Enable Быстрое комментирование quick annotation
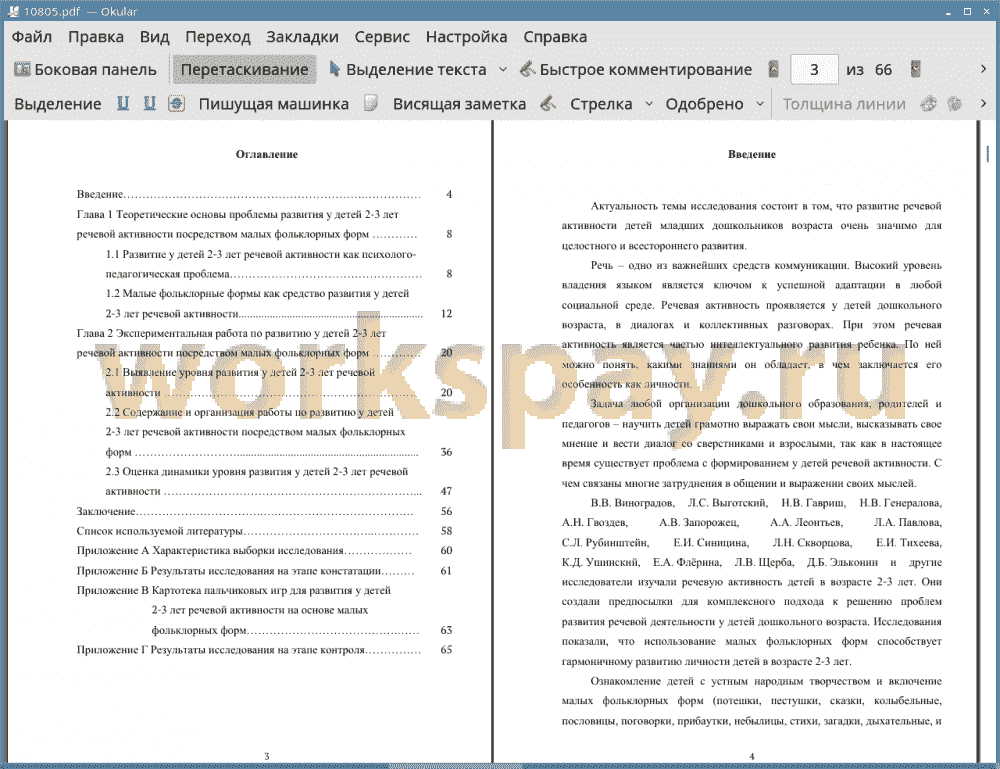This screenshot has height=769, width=1000. [636, 70]
